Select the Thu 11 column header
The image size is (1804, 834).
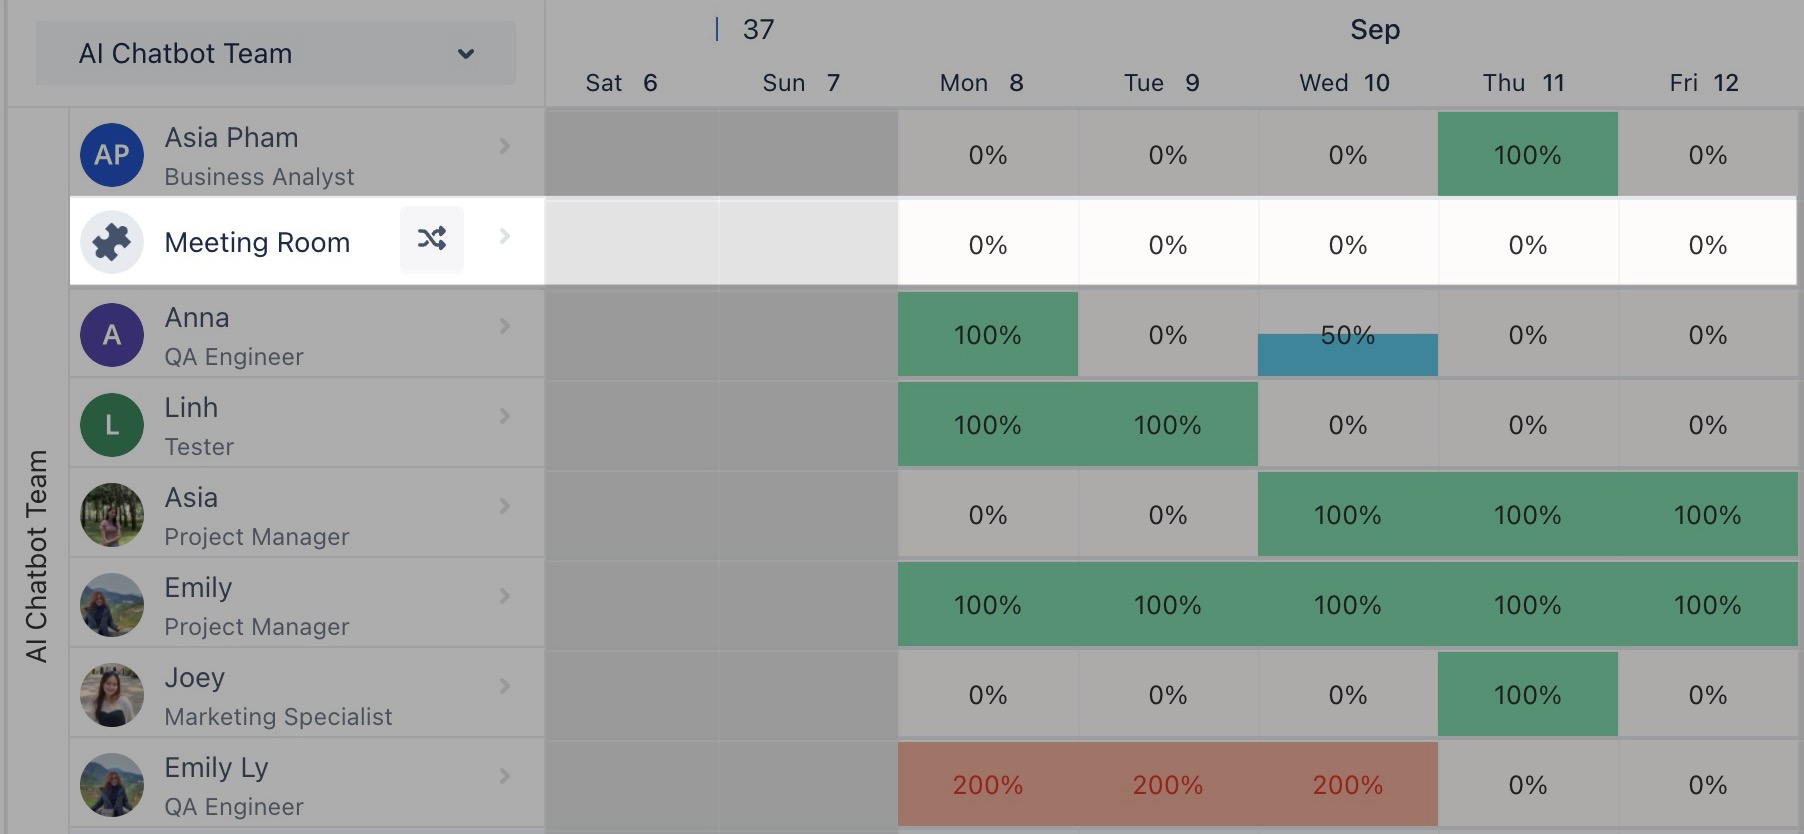pyautogui.click(x=1523, y=83)
